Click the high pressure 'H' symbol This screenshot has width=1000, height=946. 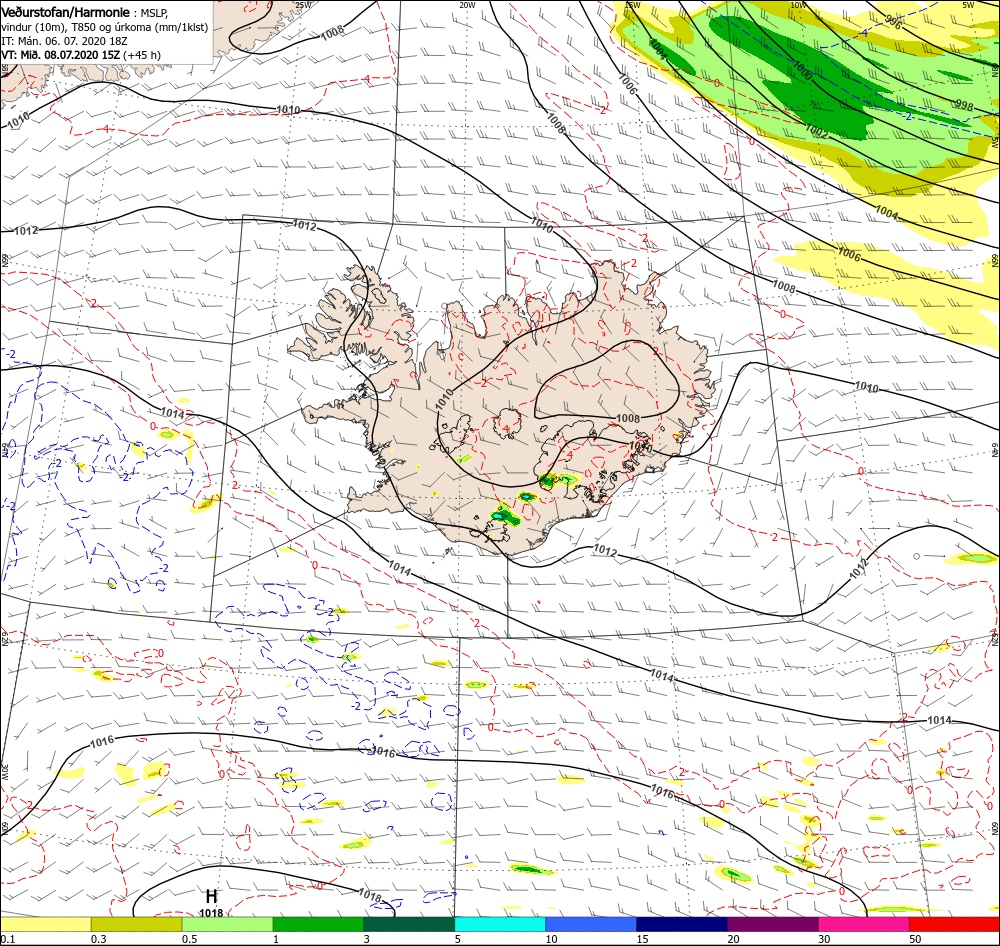(x=211, y=897)
